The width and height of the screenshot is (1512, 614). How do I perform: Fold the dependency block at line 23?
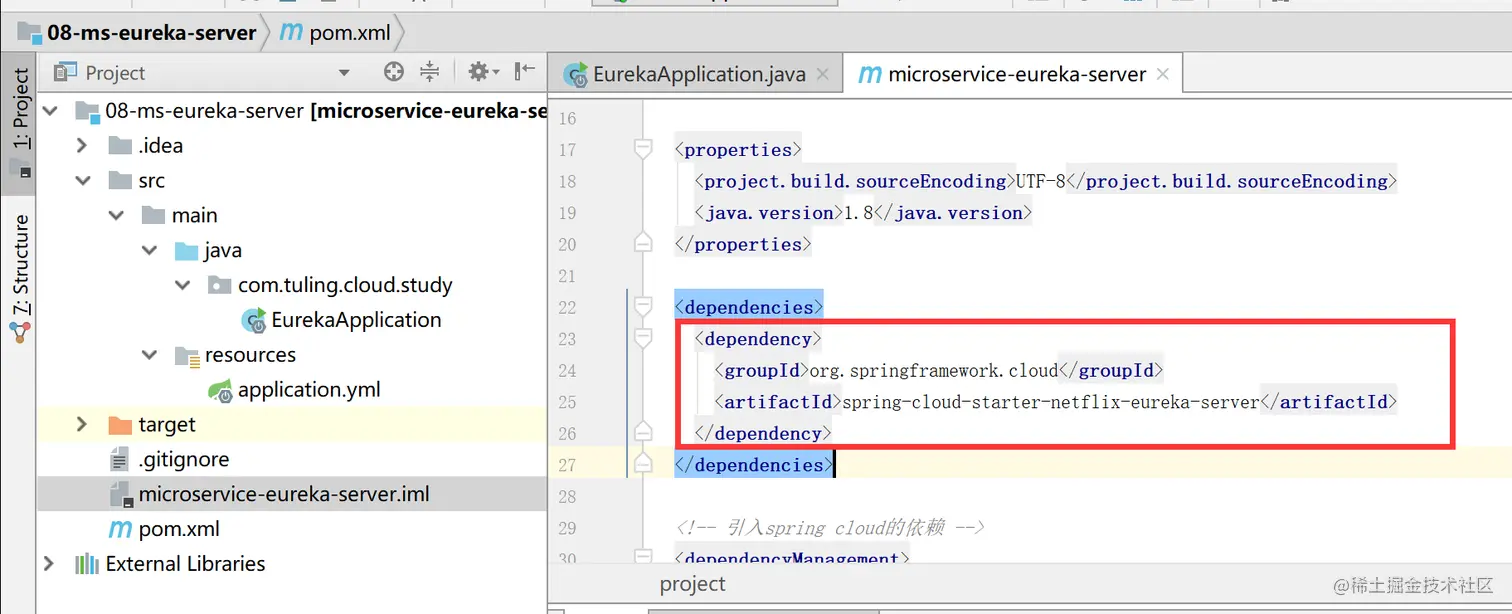tap(644, 338)
